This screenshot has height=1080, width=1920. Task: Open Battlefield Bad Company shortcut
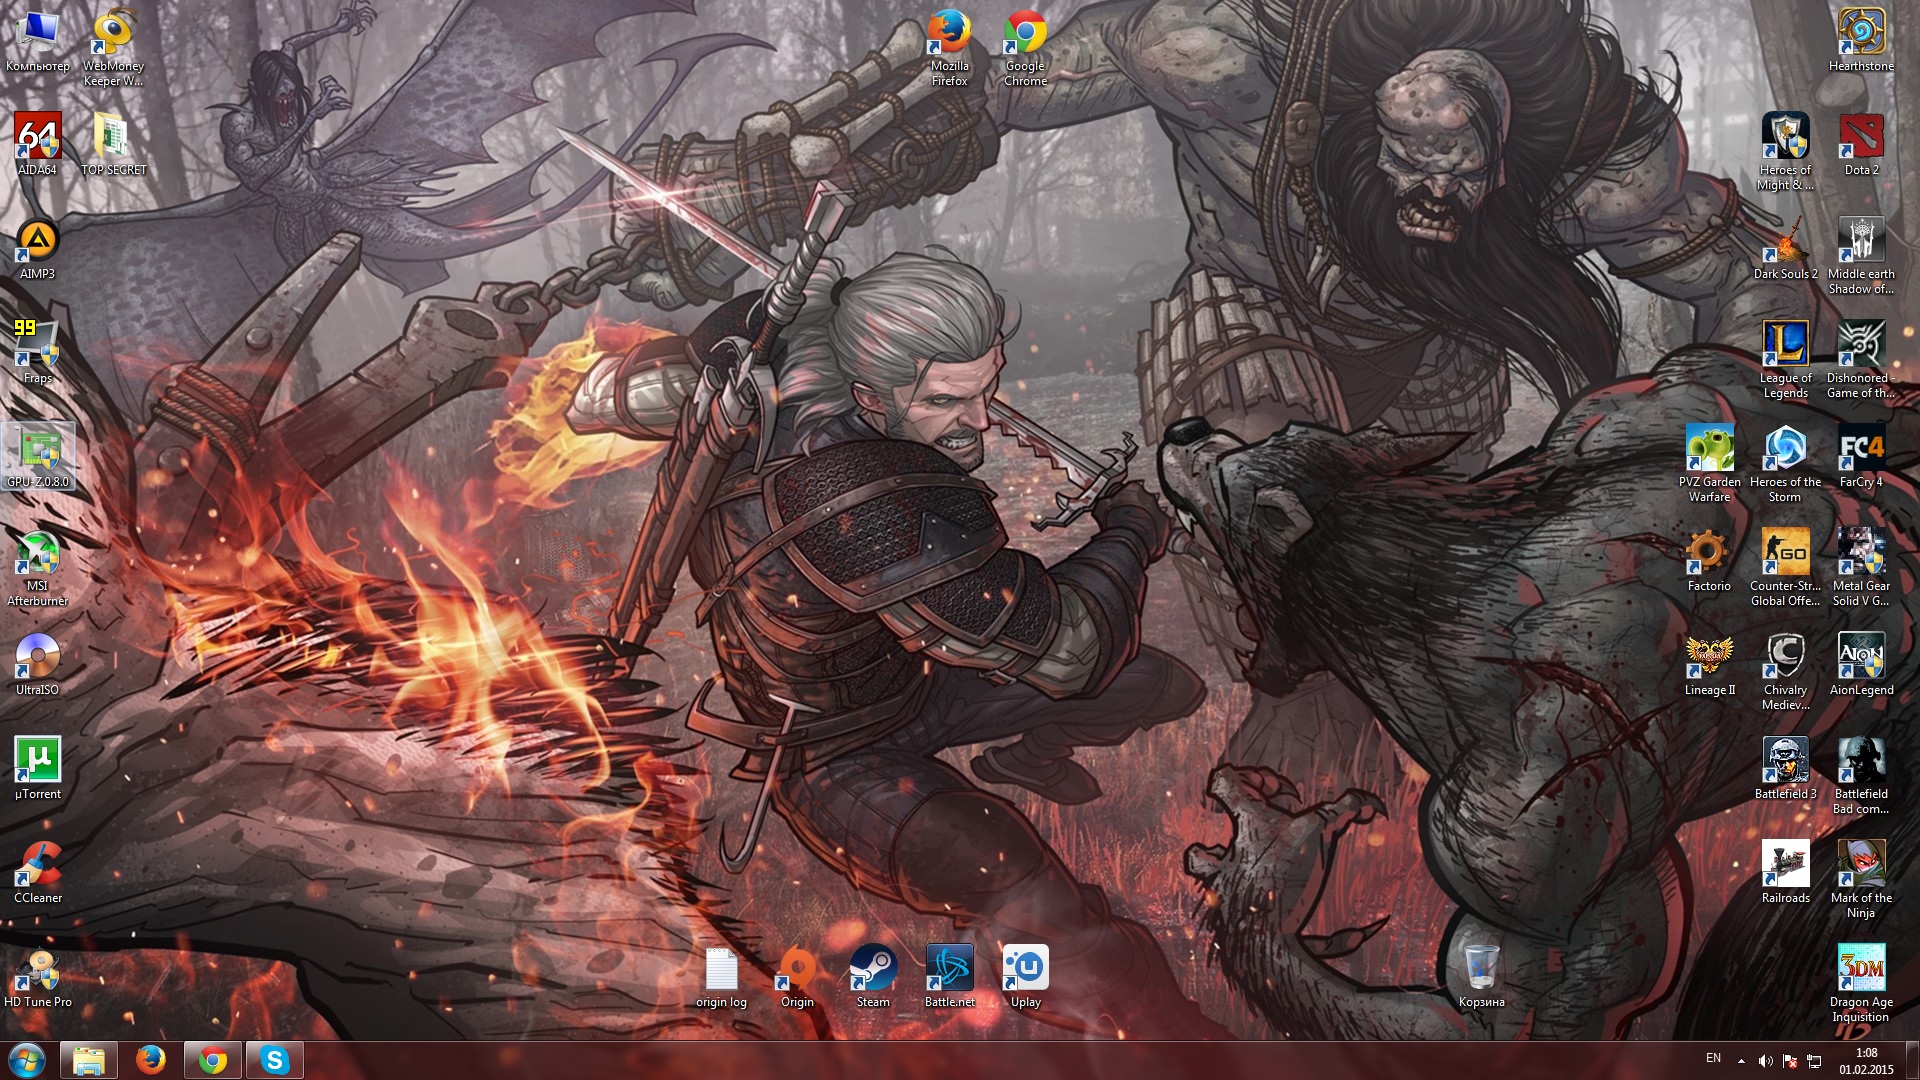1862,776
